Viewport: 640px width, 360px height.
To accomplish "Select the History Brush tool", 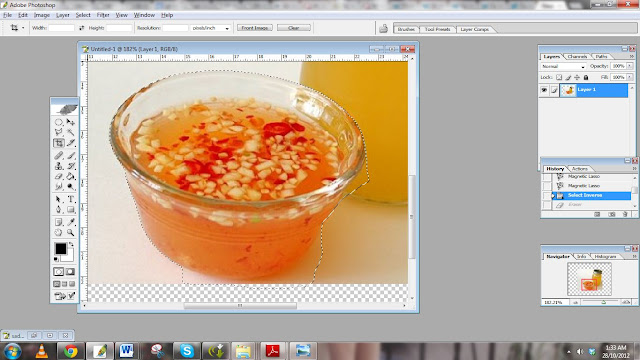I will tap(71, 166).
